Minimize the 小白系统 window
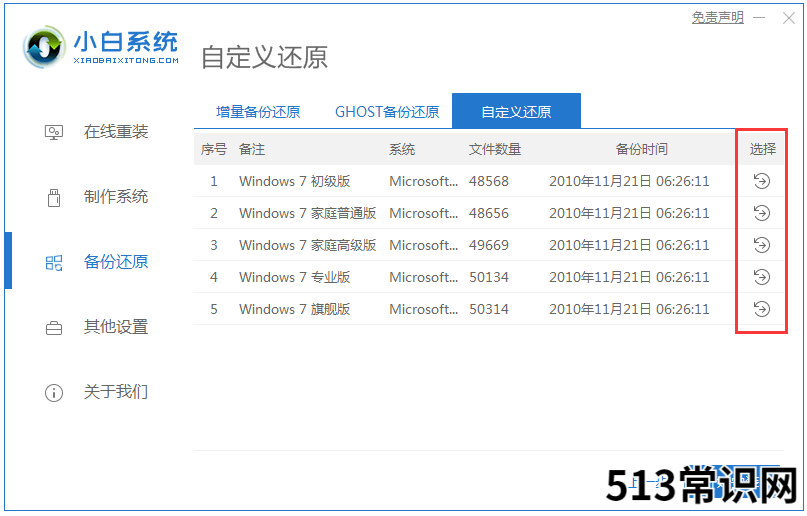Viewport: 807px width, 516px height. tap(759, 18)
